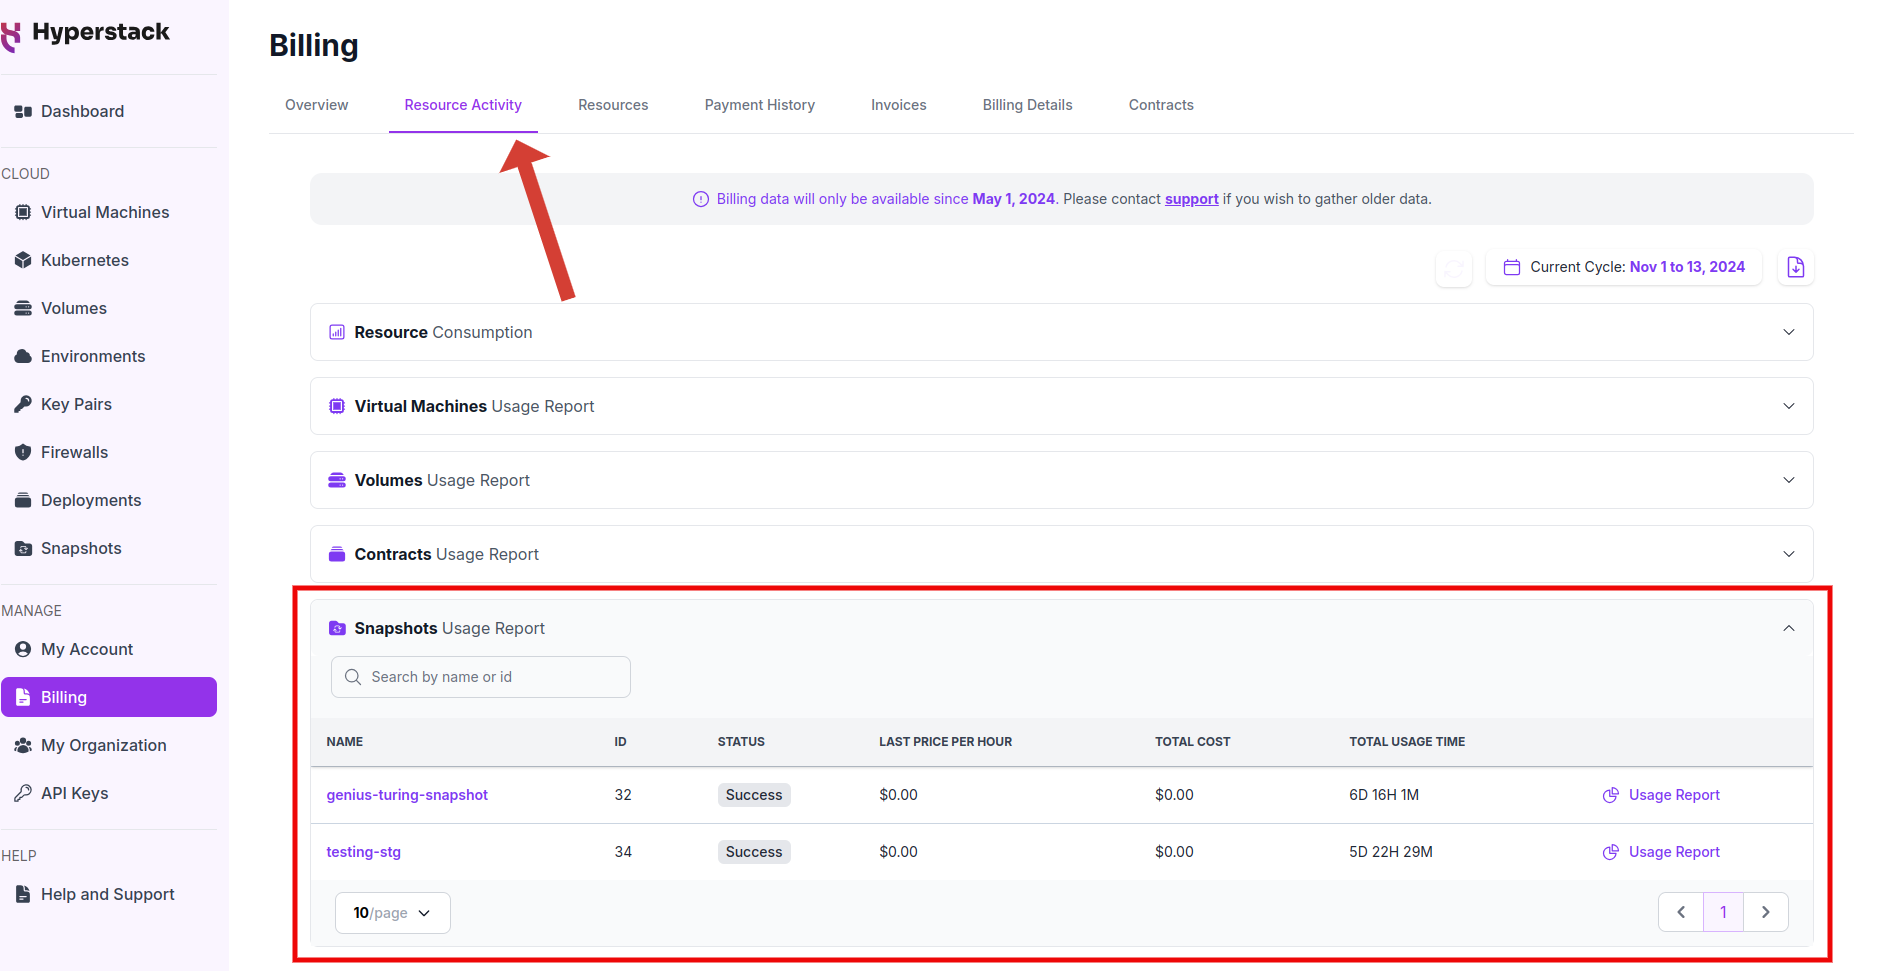
Task: Click the Virtual Machines sidebar icon
Action: pyautogui.click(x=23, y=212)
